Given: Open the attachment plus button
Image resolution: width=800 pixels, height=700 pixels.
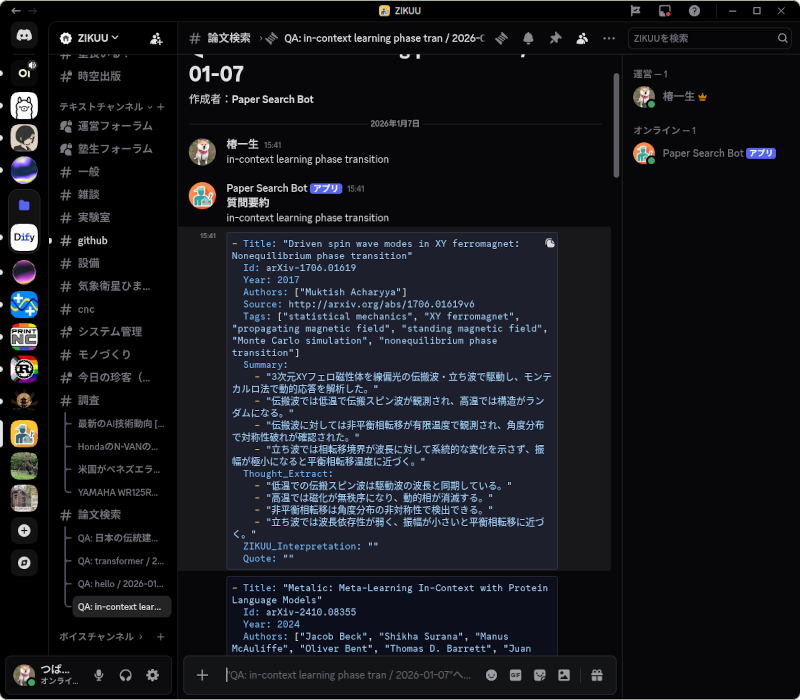Looking at the screenshot, I should [202, 675].
